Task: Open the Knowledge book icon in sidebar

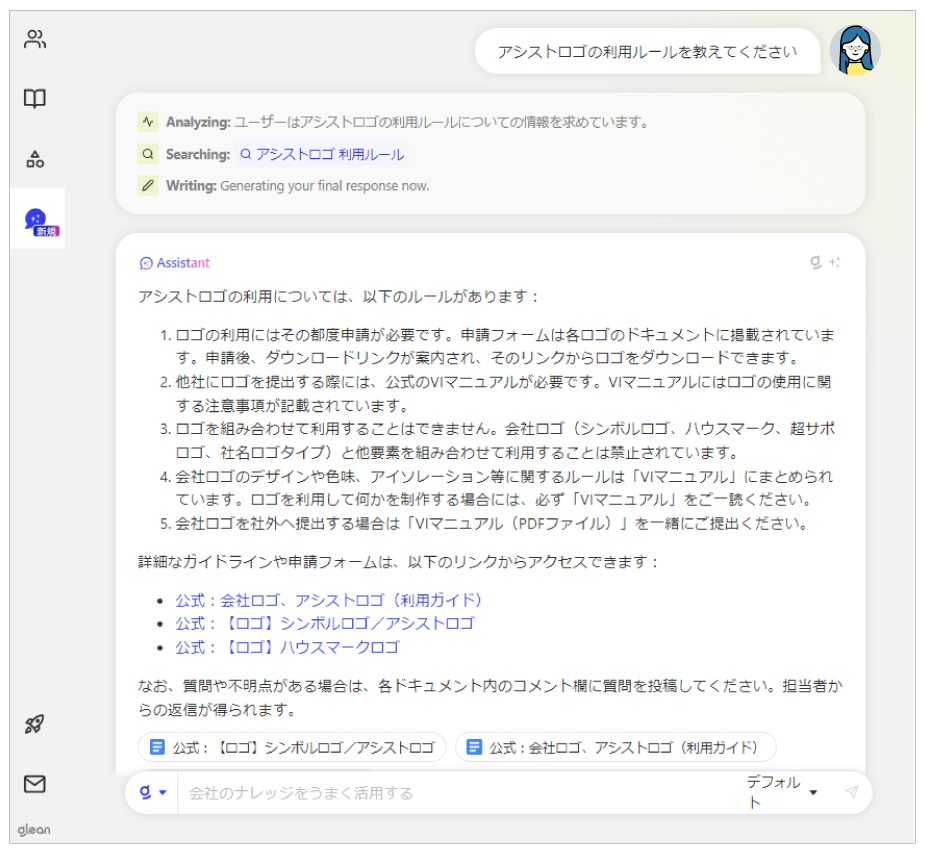Action: click(35, 98)
